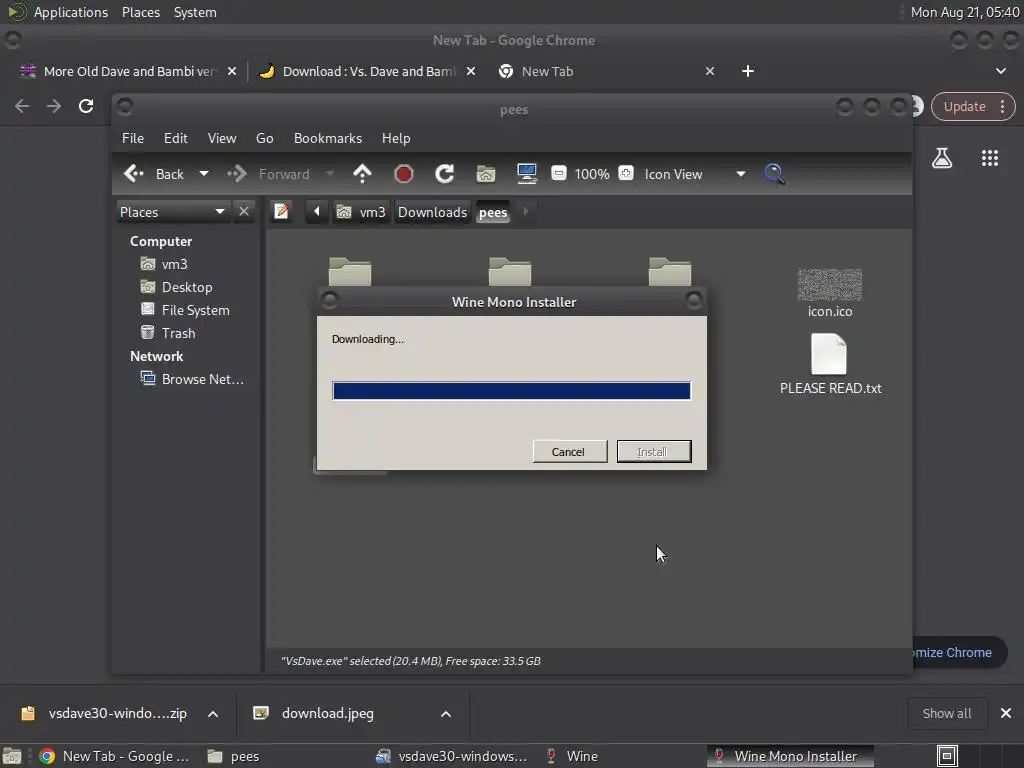This screenshot has height=768, width=1024.
Task: Open the Help menu
Action: tap(396, 138)
